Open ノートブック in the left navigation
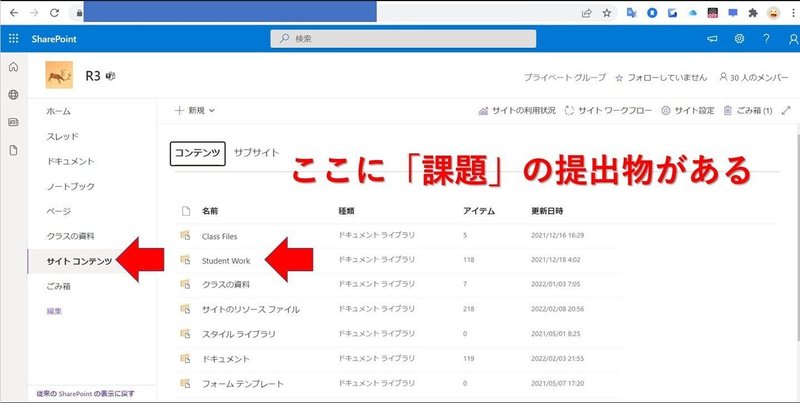The width and height of the screenshot is (800, 403). 70,186
